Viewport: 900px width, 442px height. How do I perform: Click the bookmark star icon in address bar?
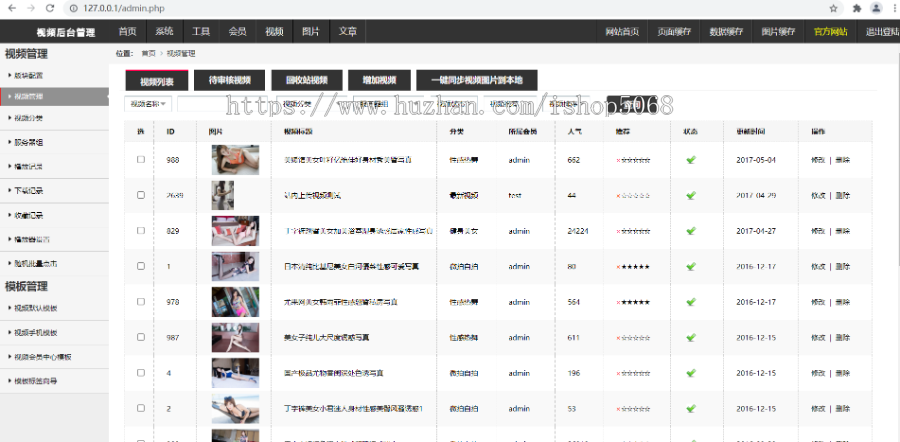833,8
